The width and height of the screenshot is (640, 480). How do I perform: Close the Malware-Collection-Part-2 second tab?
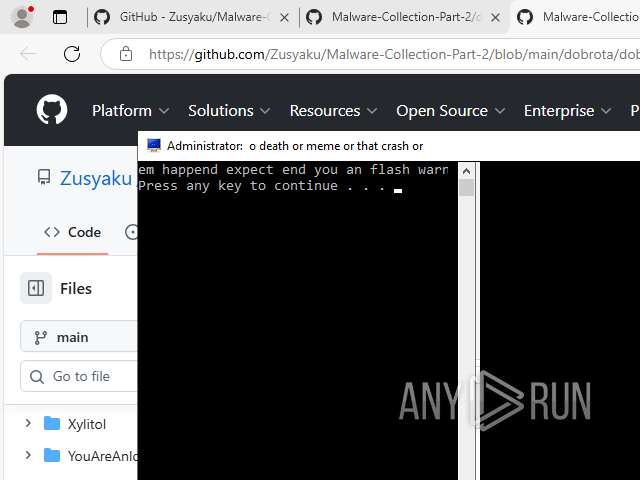pyautogui.click(x=495, y=18)
